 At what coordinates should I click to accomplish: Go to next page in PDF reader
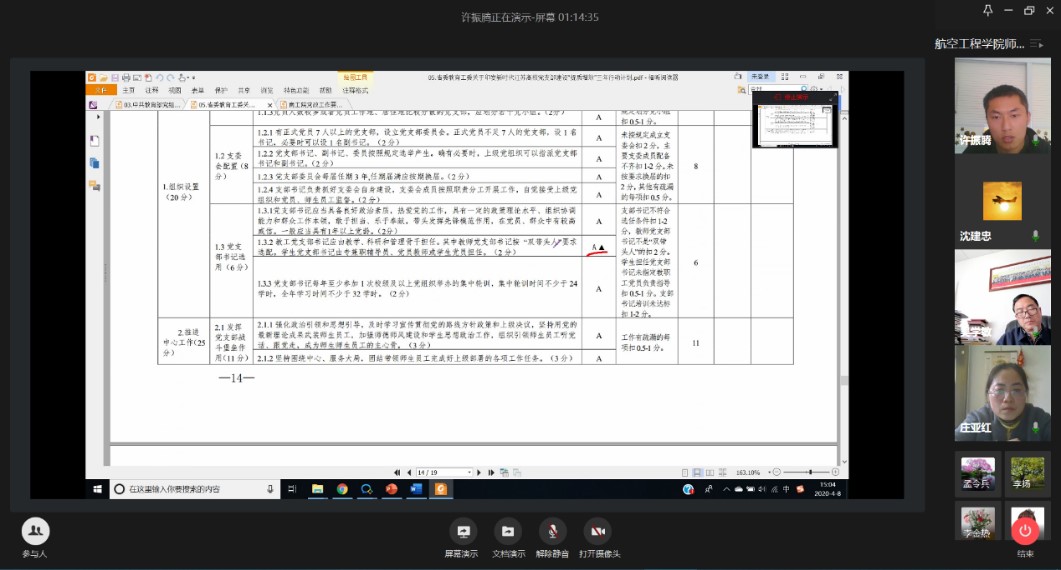pos(481,472)
